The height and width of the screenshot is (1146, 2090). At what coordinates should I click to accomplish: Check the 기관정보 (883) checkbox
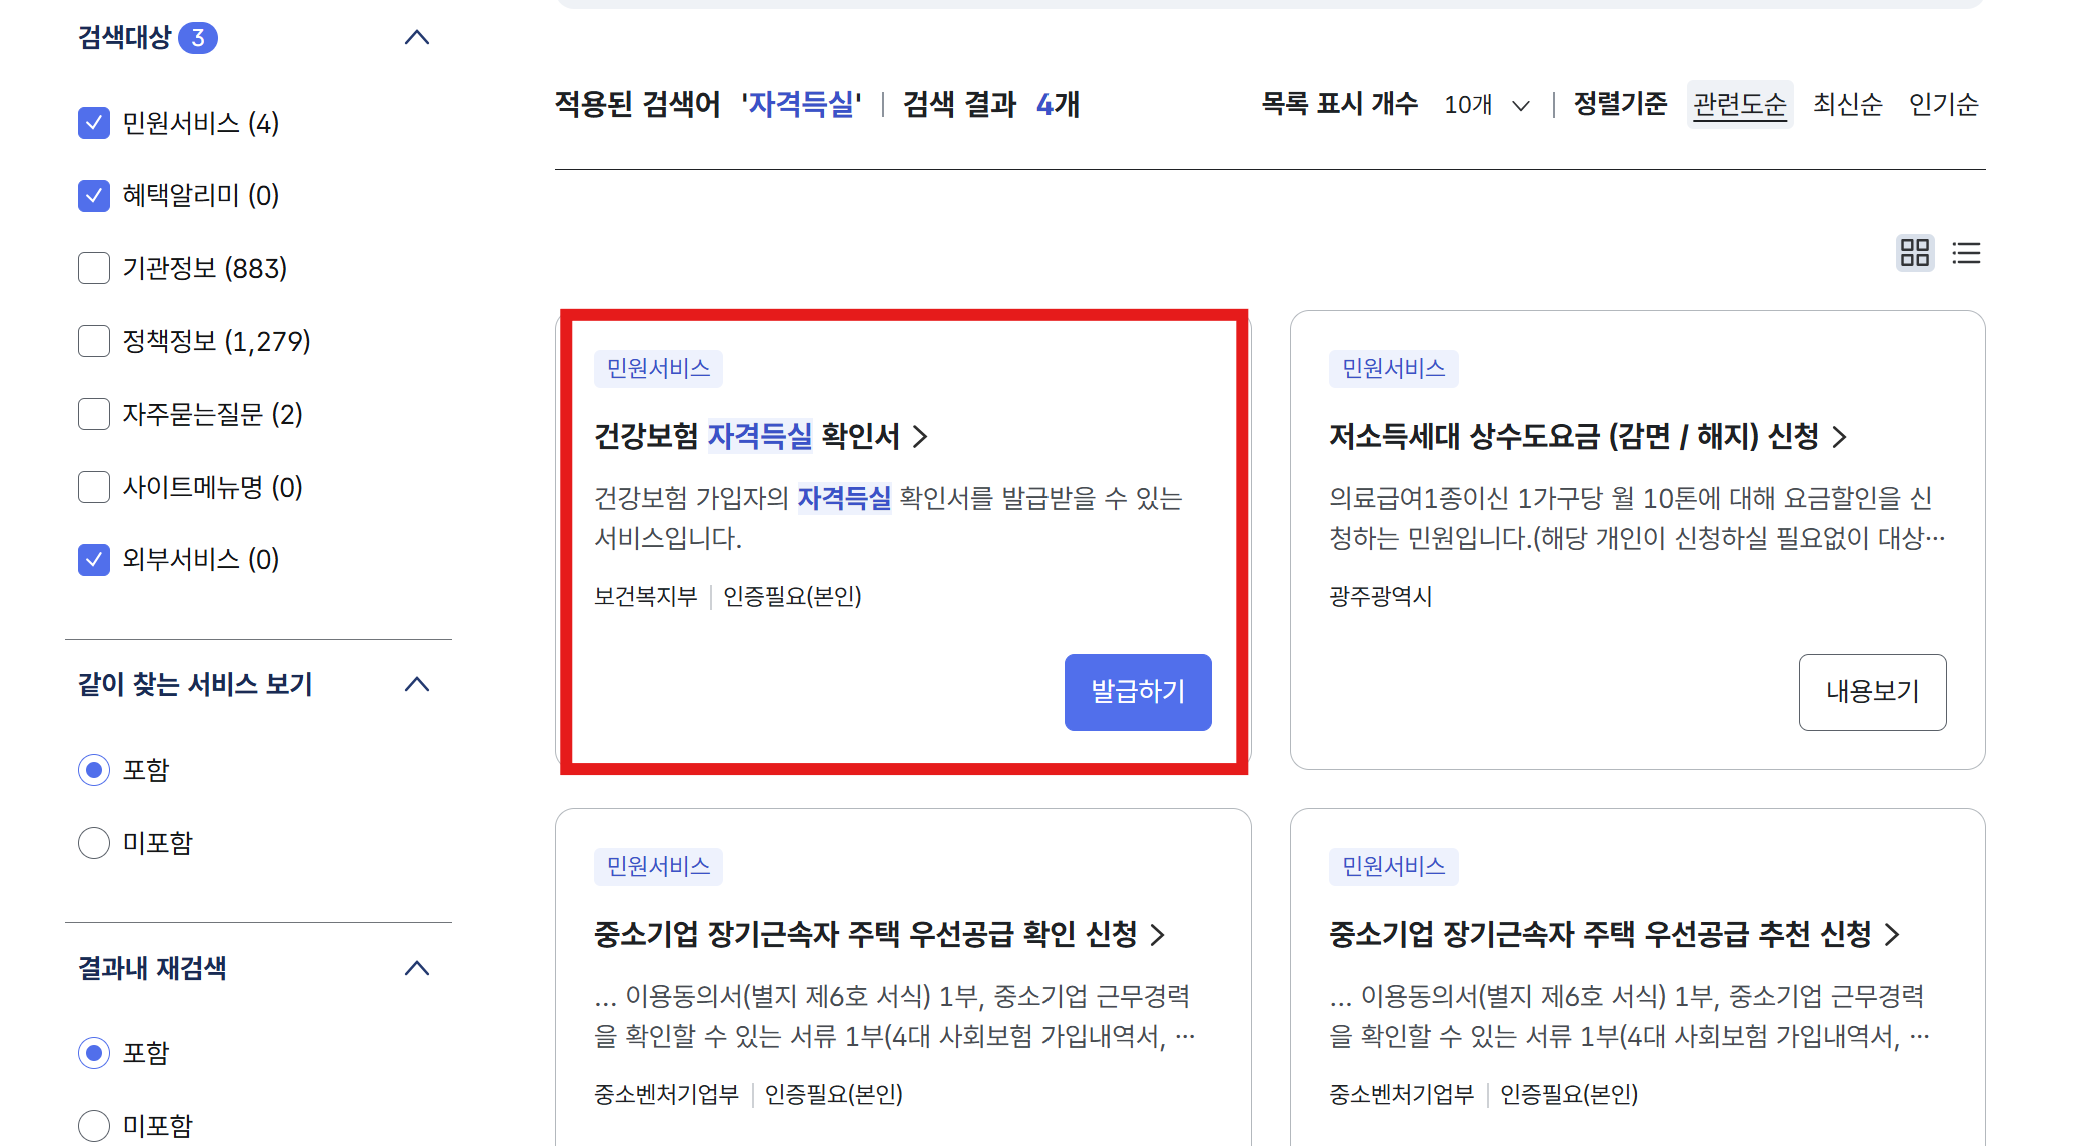click(94, 268)
